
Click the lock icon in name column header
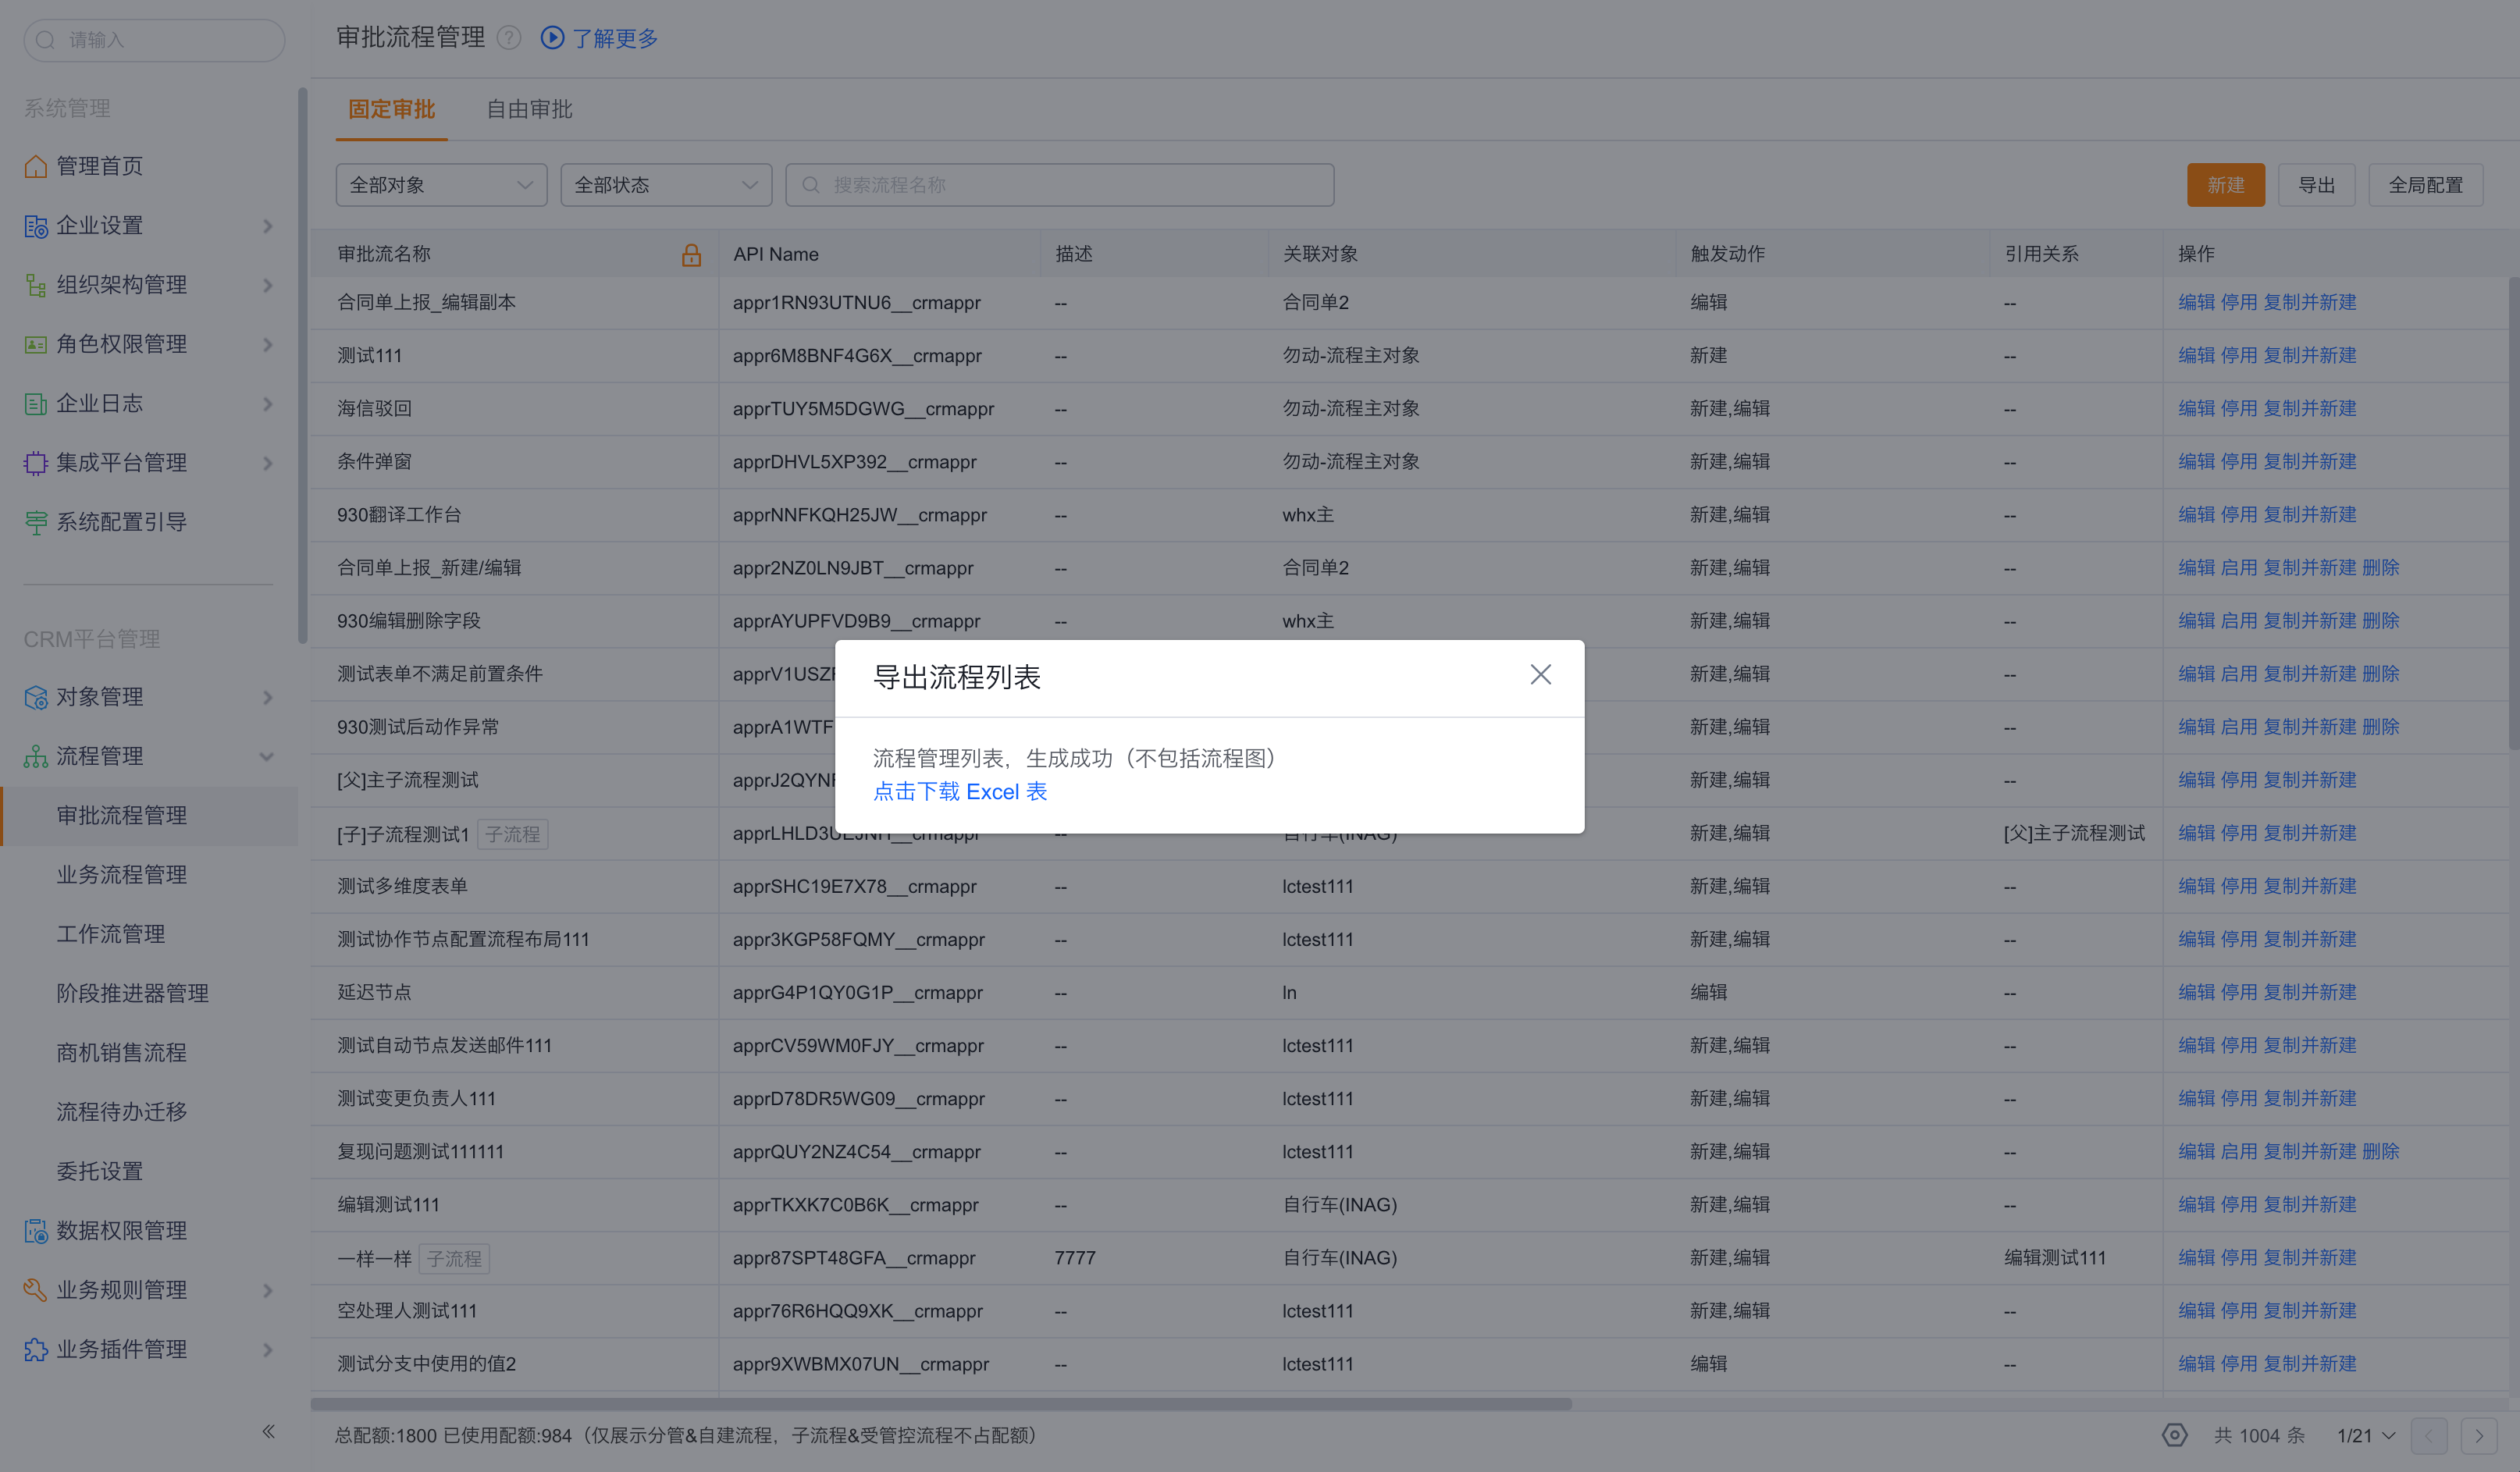pyautogui.click(x=691, y=255)
